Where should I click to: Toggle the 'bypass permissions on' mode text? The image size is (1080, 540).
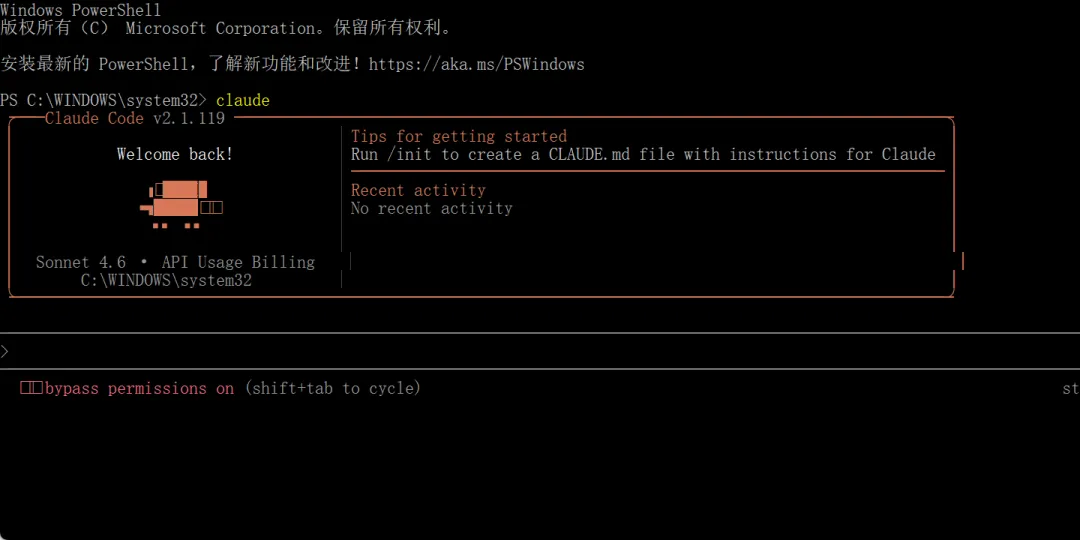click(139, 389)
